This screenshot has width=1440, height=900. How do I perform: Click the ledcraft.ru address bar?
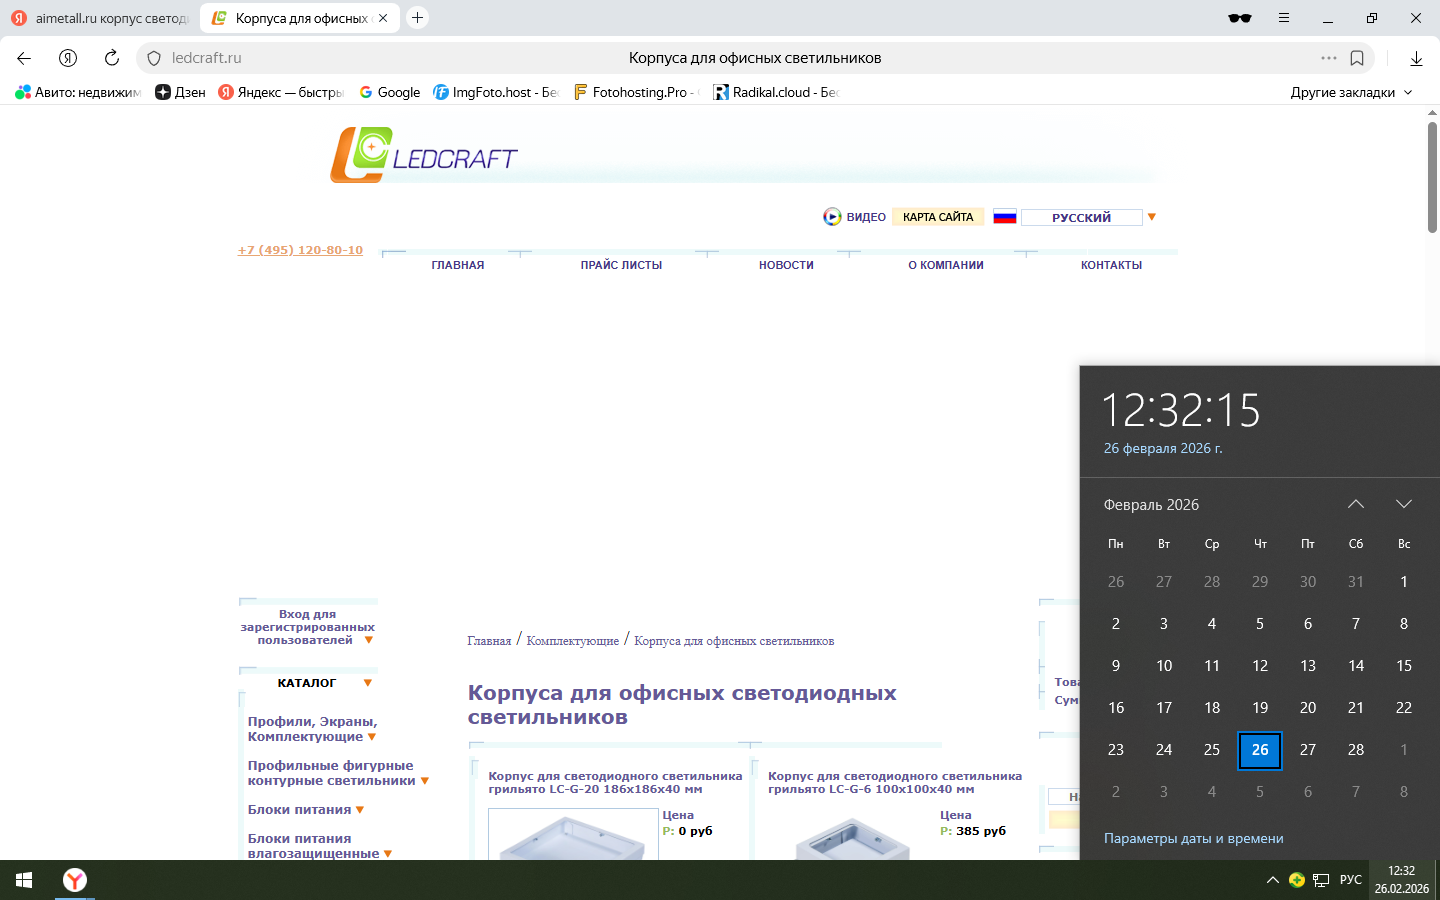coord(400,58)
